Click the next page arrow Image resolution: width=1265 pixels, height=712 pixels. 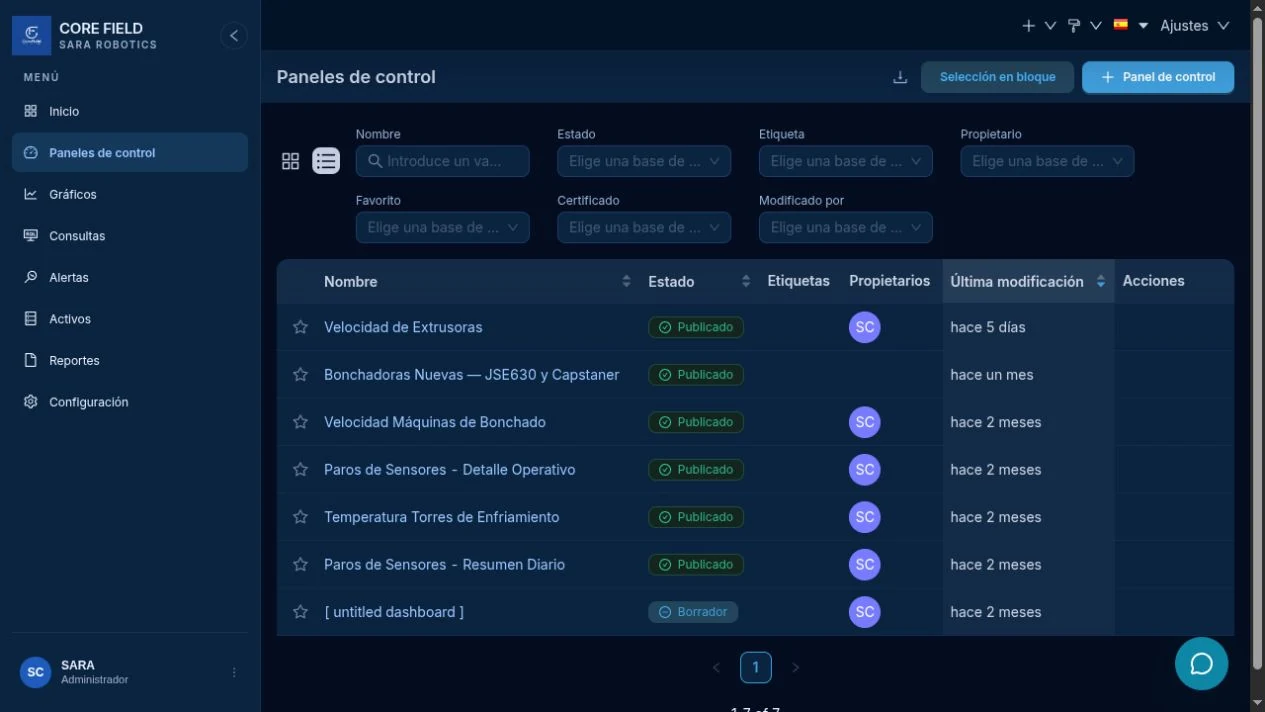[796, 667]
